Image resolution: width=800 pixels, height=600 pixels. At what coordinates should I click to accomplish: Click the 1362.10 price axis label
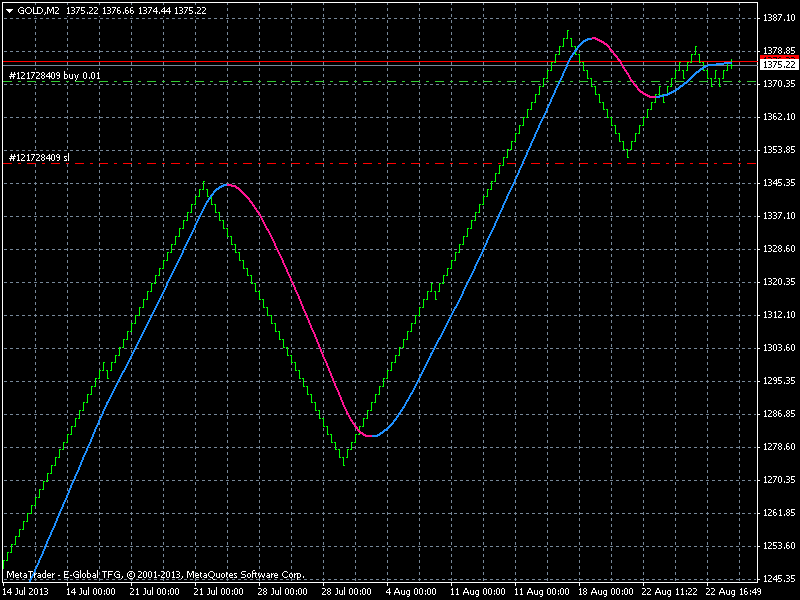point(779,117)
